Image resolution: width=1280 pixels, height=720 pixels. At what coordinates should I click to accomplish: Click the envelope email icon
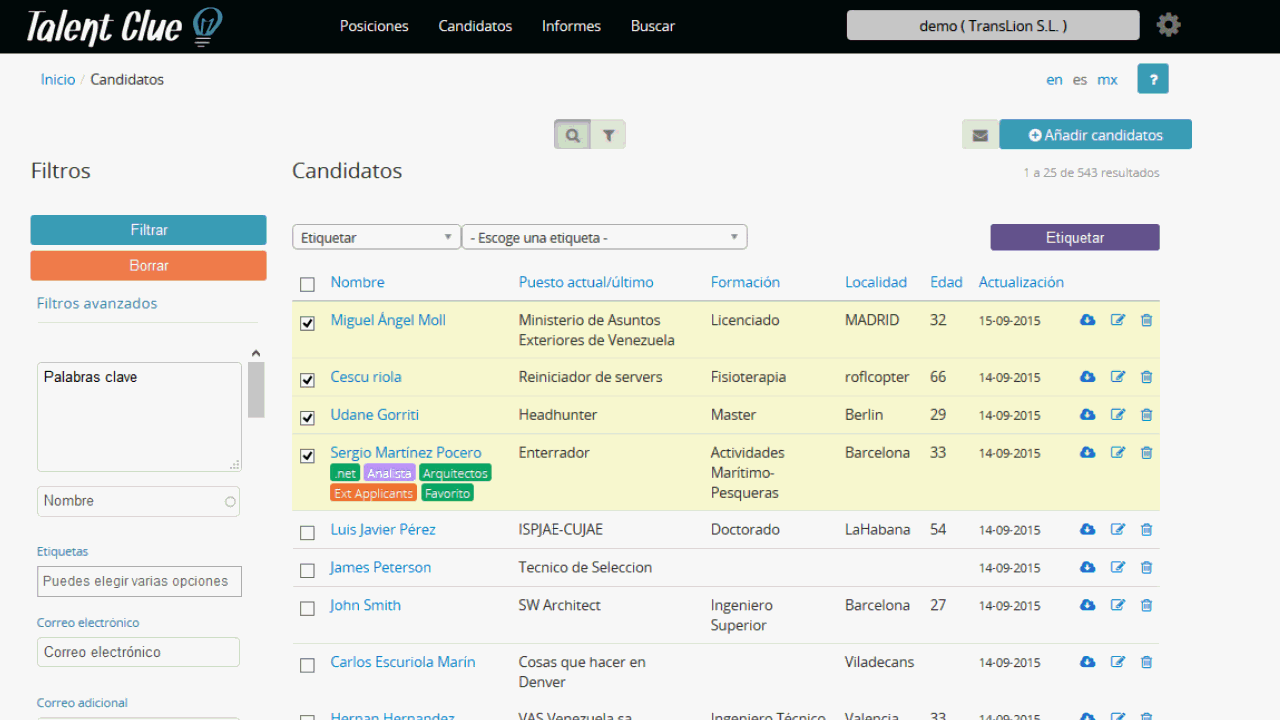coord(980,135)
